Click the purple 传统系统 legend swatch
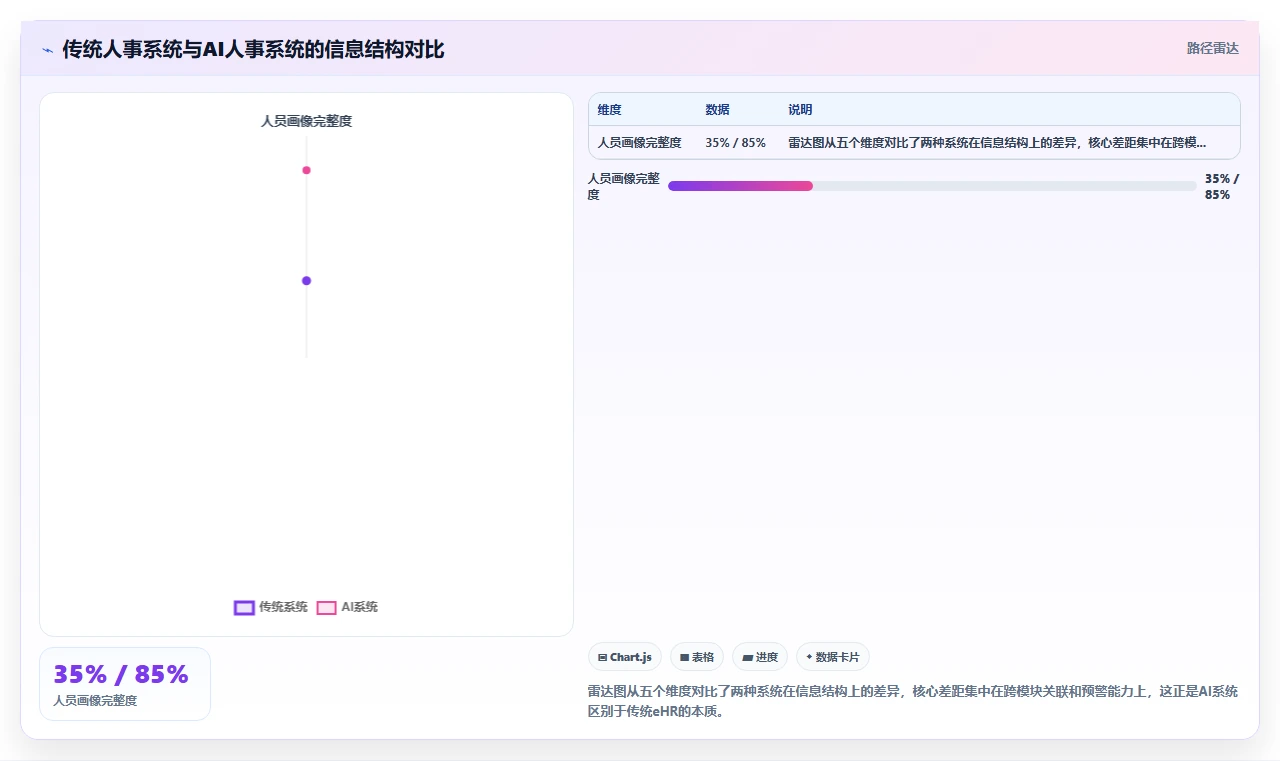 click(244, 608)
